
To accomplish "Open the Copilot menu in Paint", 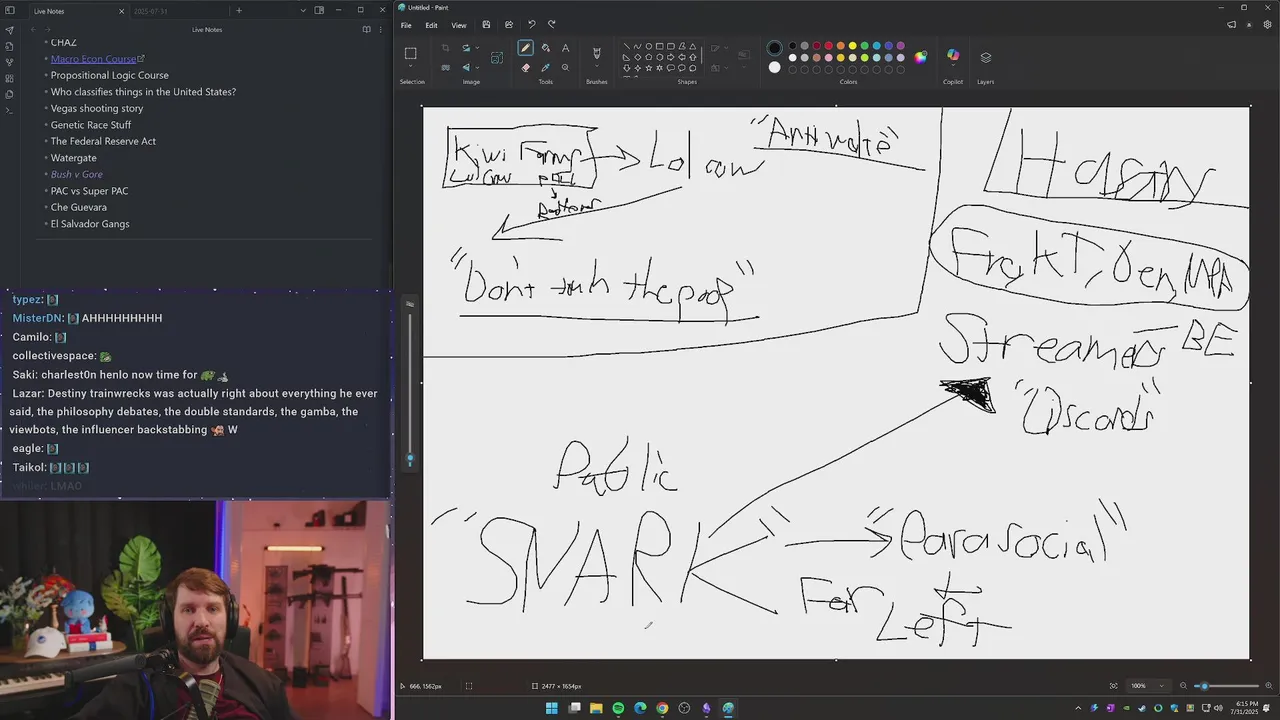I will (953, 56).
